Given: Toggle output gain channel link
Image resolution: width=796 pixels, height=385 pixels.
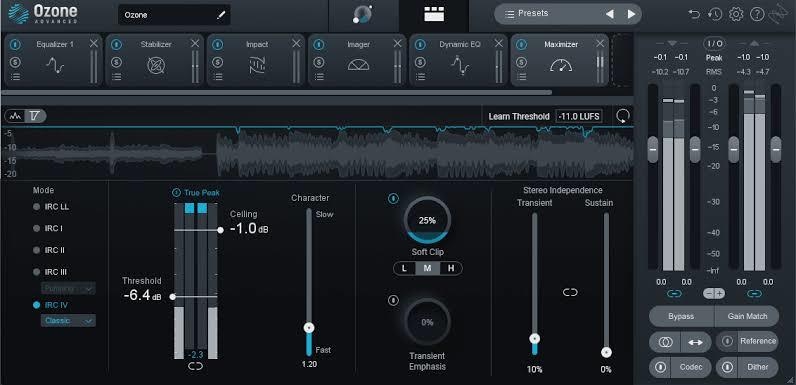Looking at the screenshot, I should pos(754,294).
